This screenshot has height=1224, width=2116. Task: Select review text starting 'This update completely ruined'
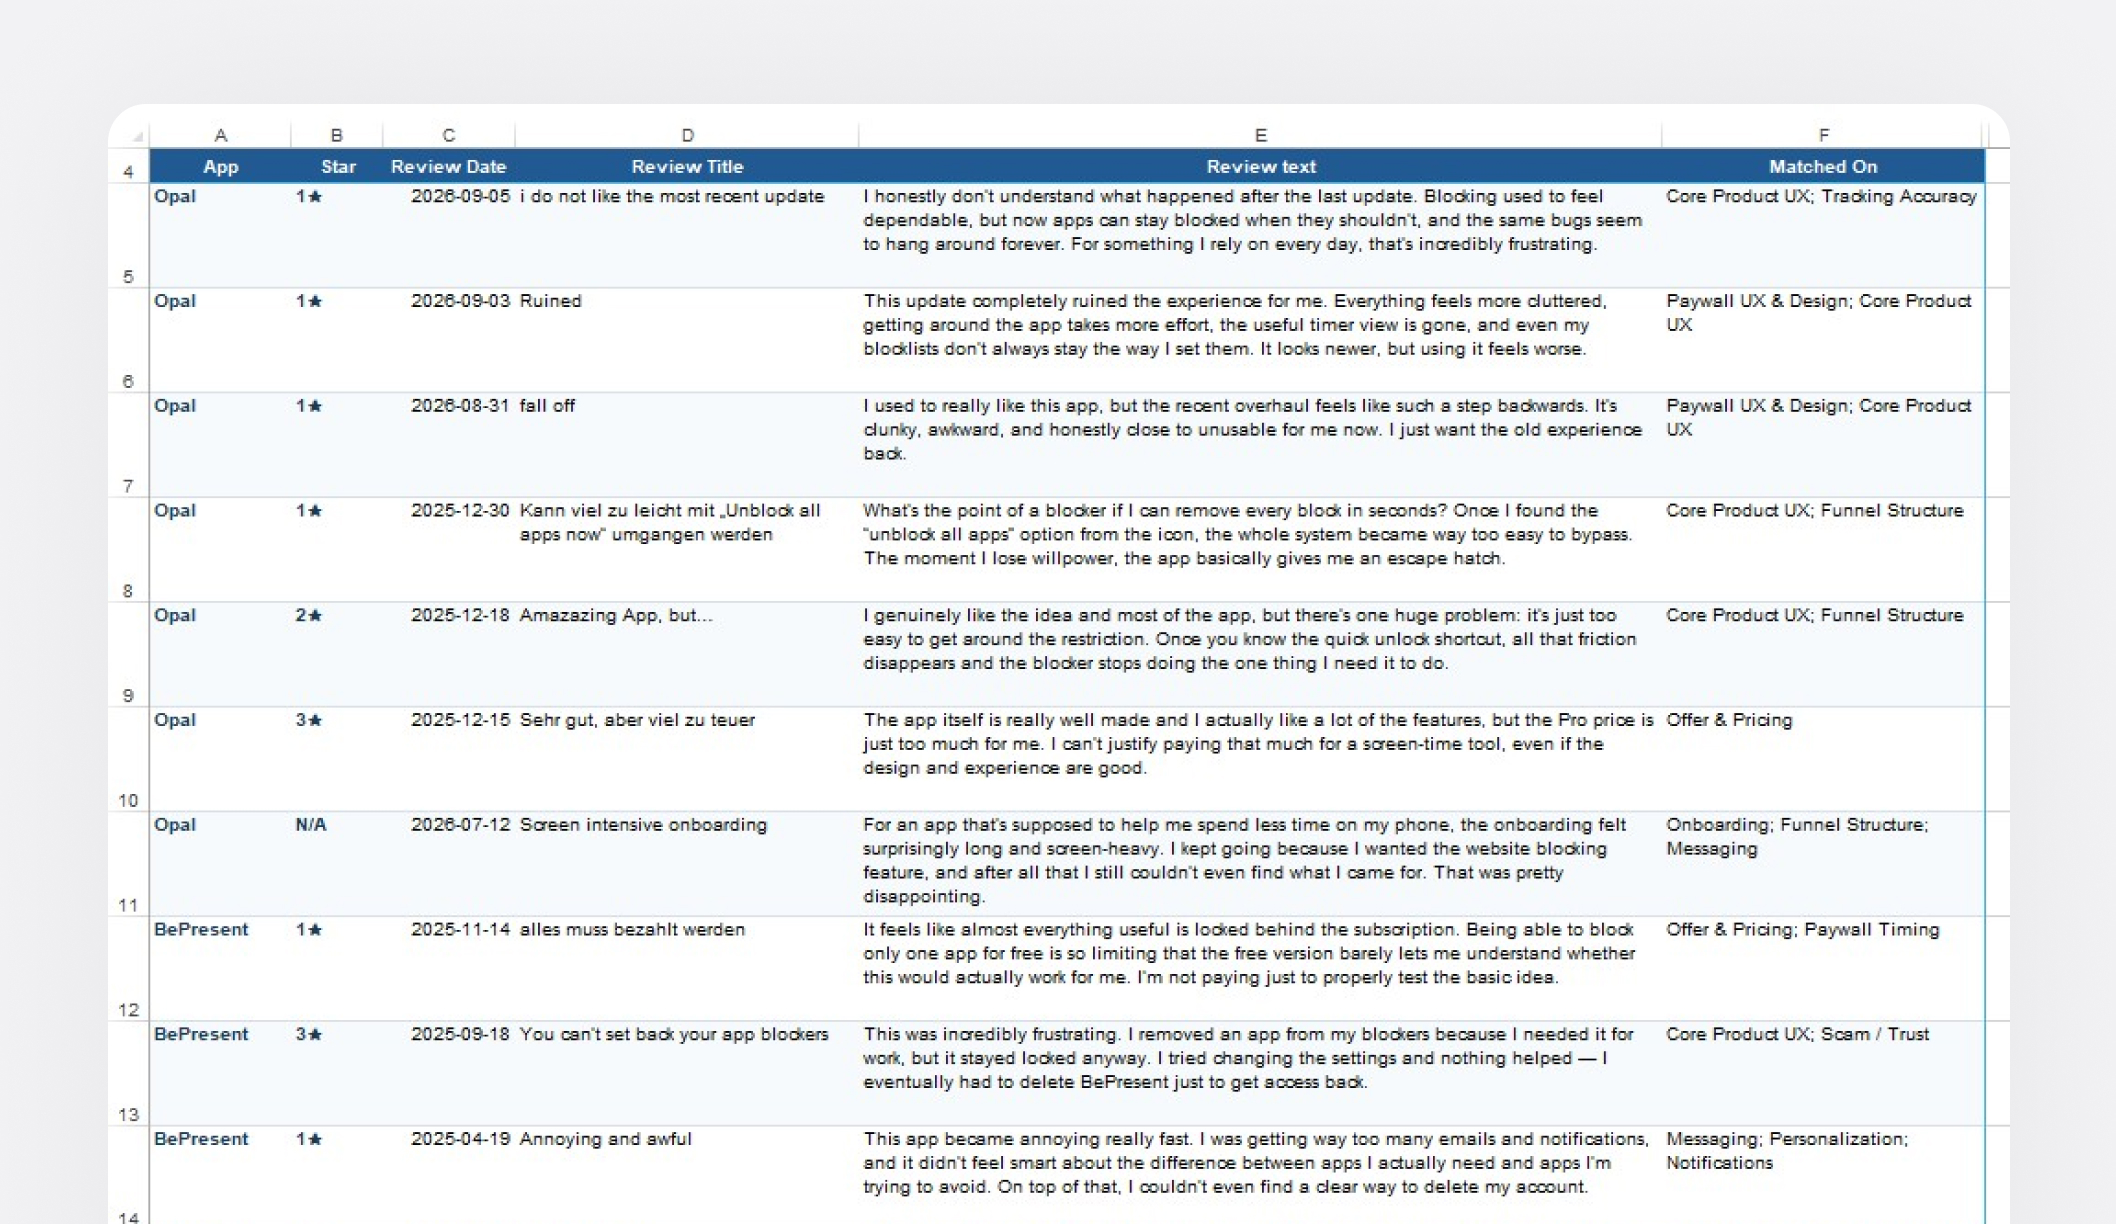(1260, 340)
